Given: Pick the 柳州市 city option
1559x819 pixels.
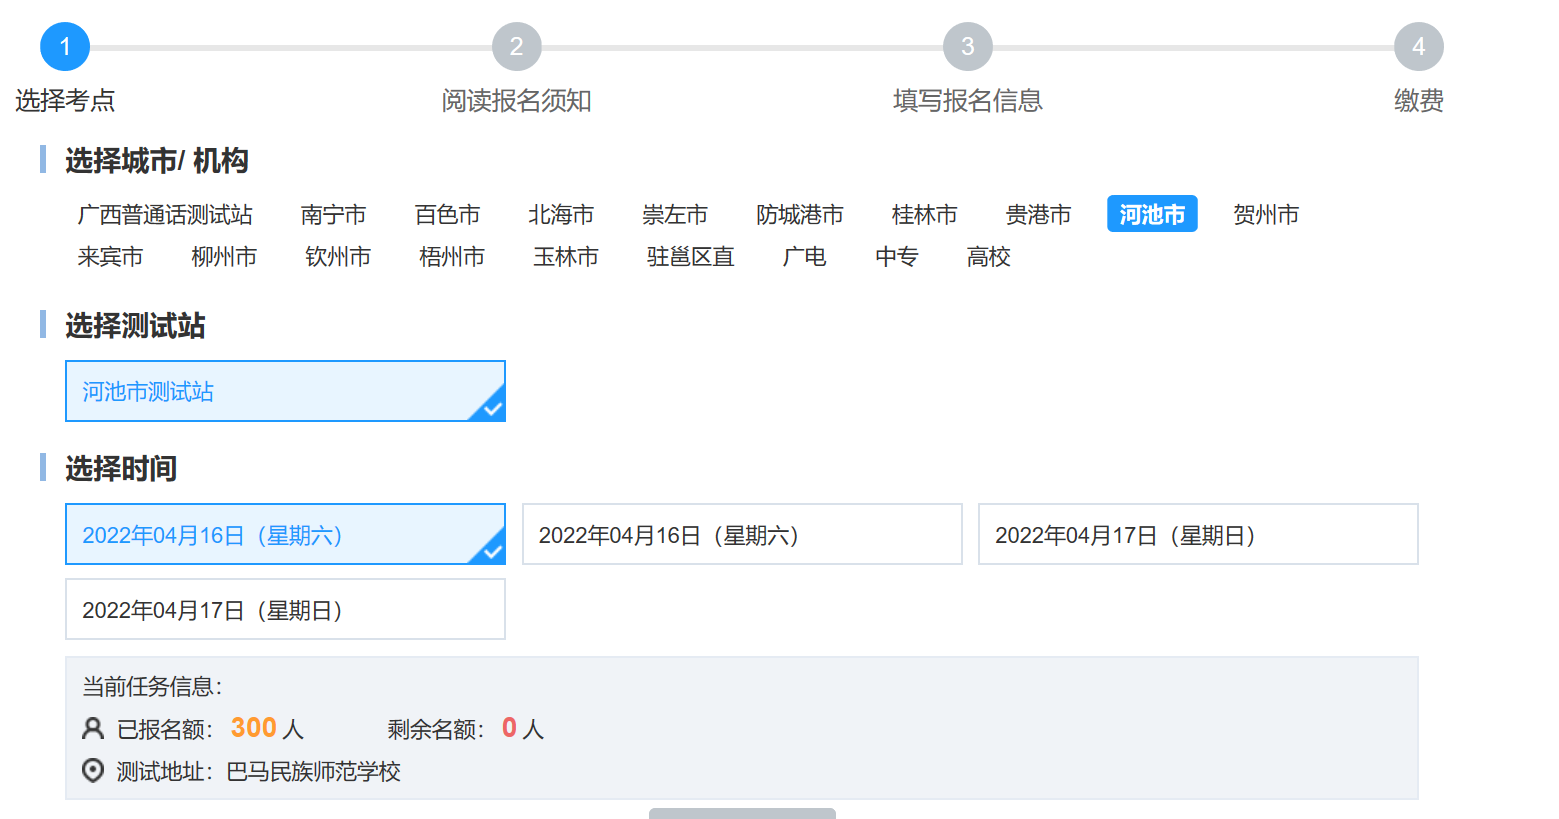Looking at the screenshot, I should [x=224, y=257].
